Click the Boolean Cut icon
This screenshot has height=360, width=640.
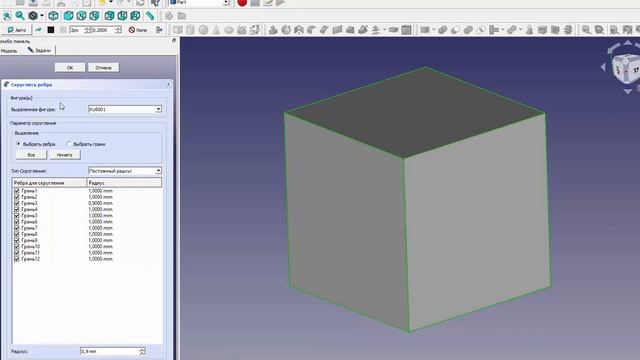[x=455, y=30]
